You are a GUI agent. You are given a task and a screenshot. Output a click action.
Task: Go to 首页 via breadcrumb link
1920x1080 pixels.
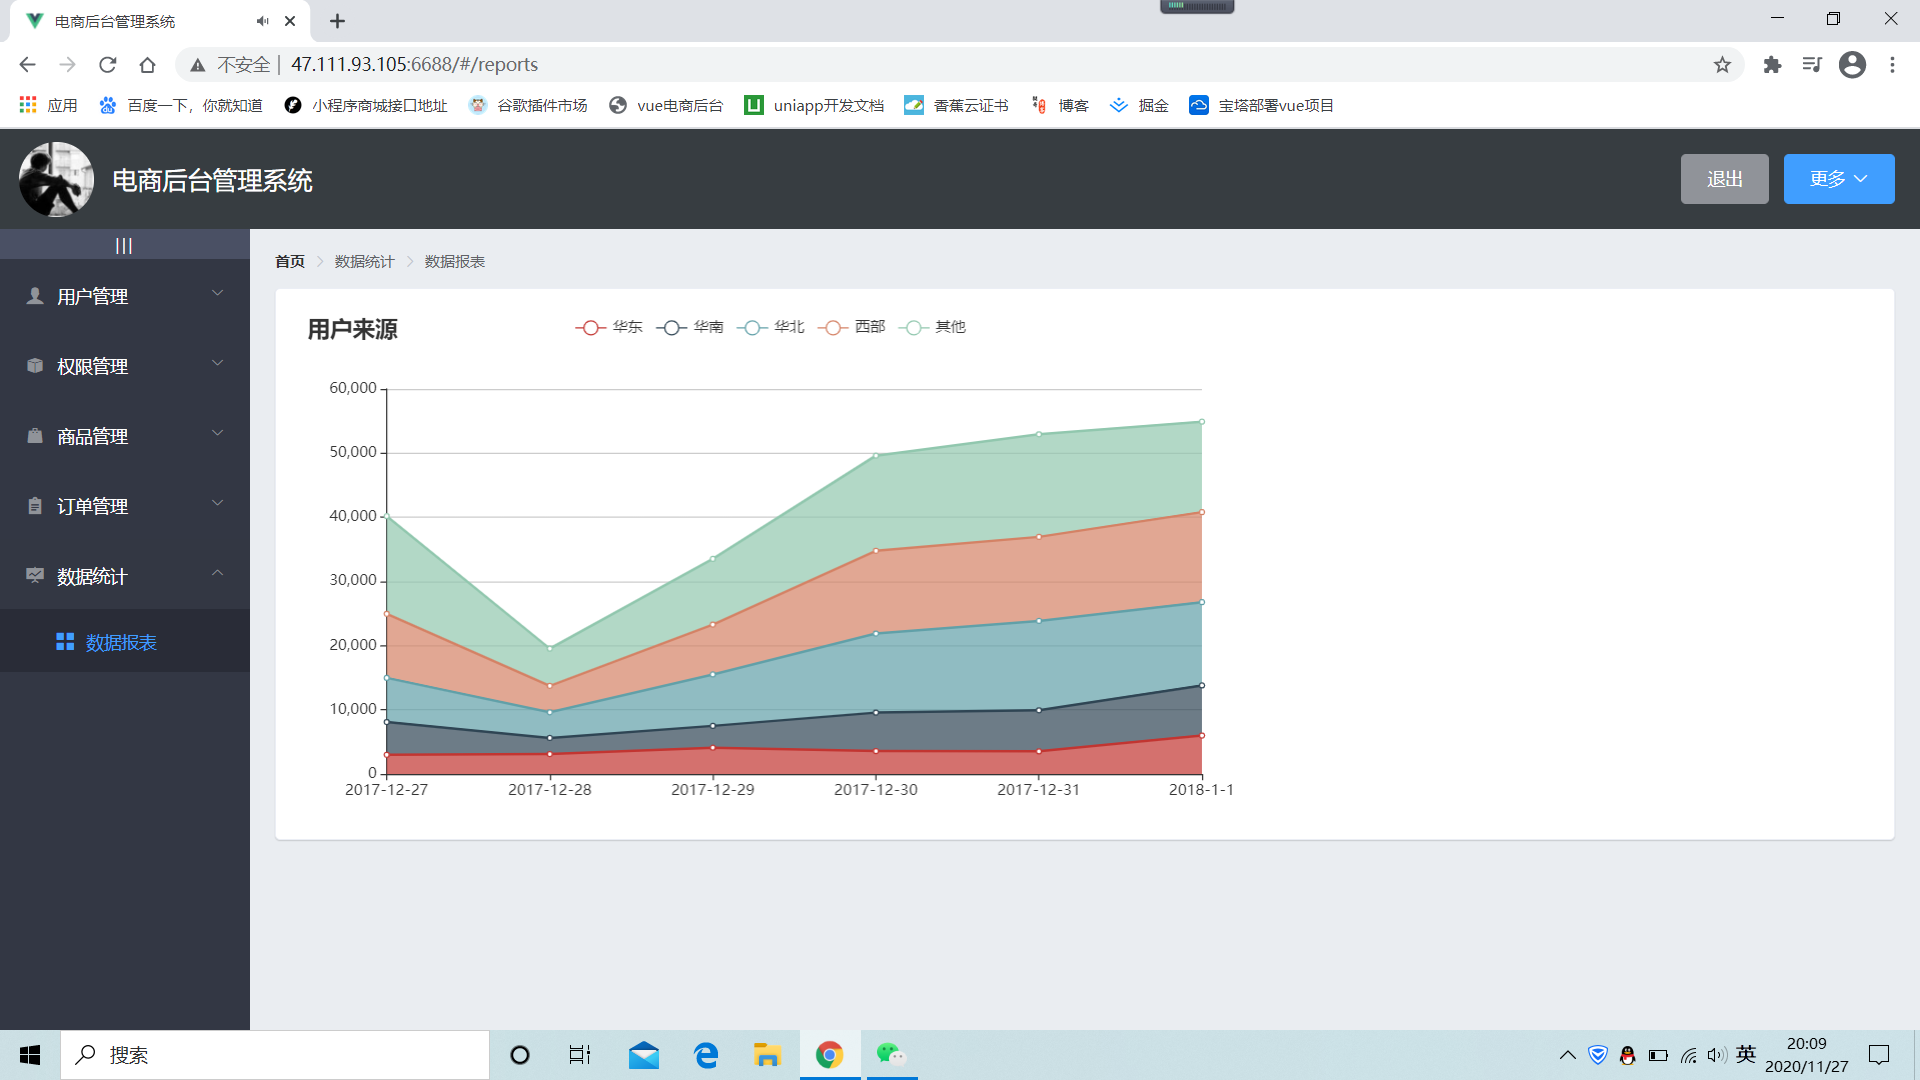point(290,262)
